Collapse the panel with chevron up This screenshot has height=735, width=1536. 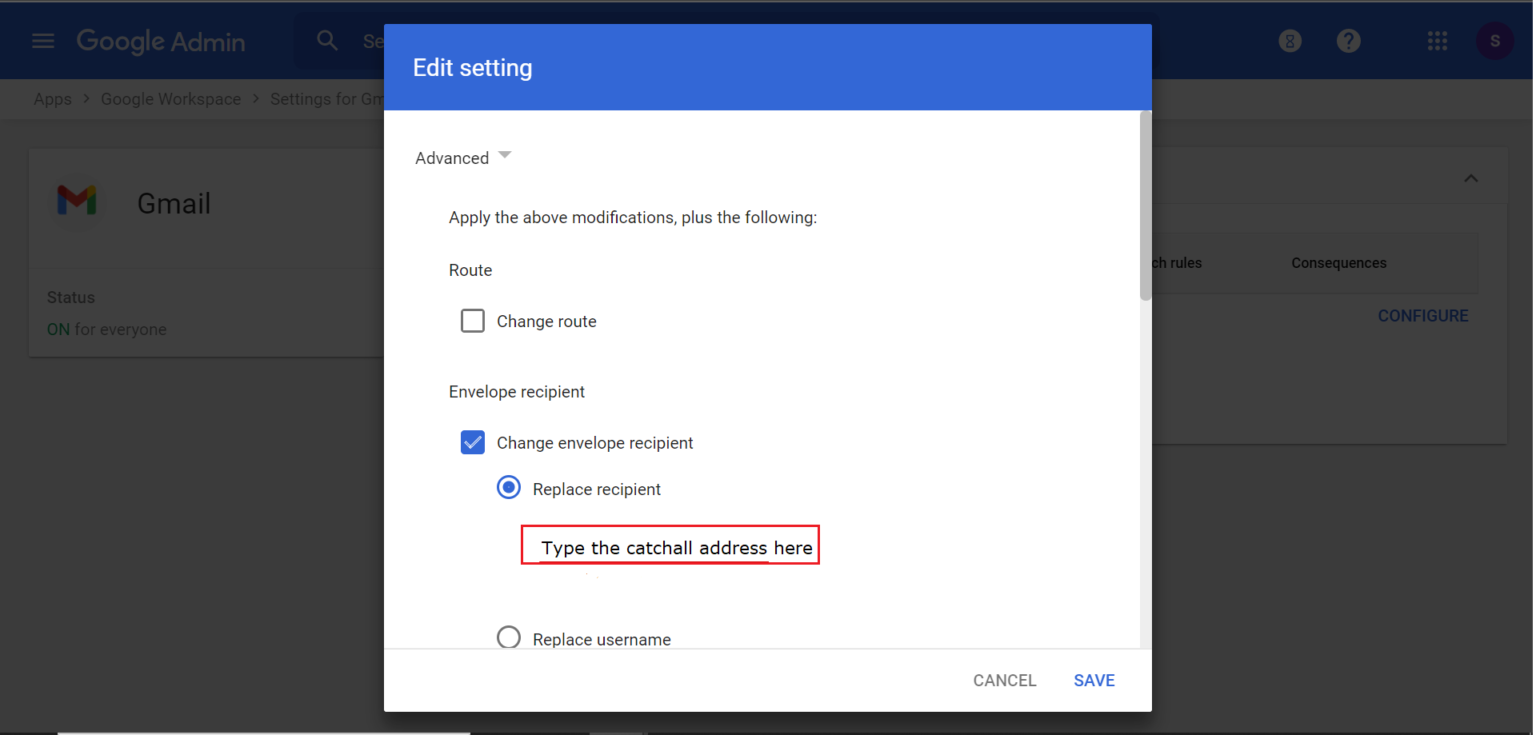1471,179
